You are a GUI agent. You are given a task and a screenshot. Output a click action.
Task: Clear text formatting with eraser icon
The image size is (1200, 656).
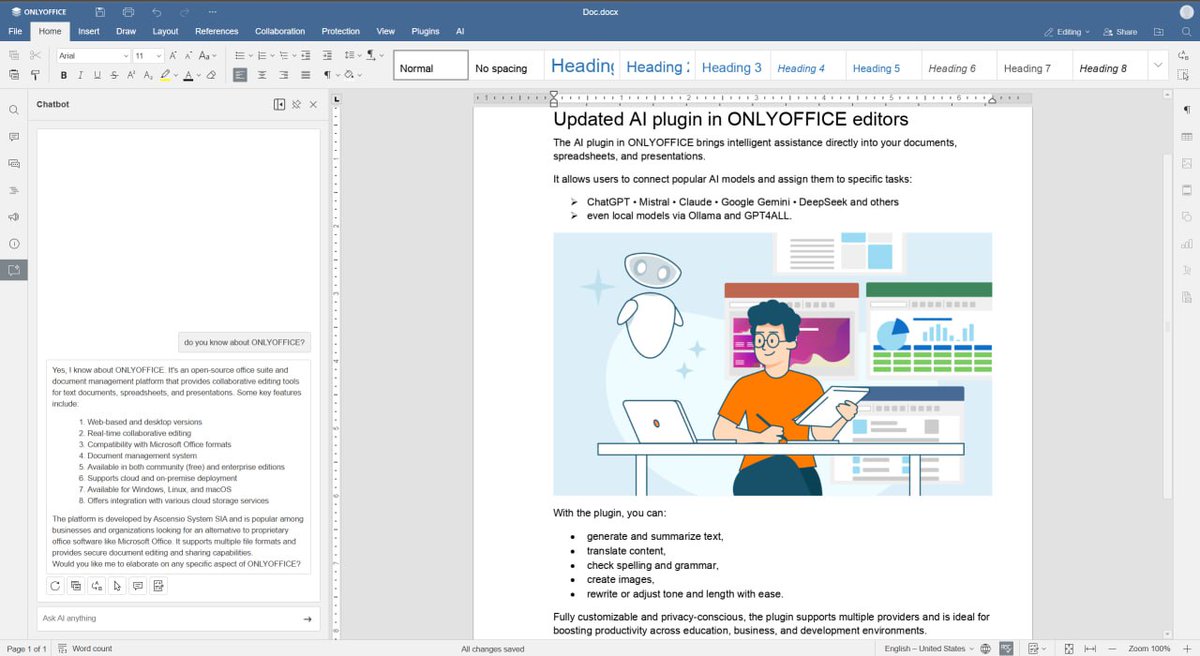[x=211, y=75]
